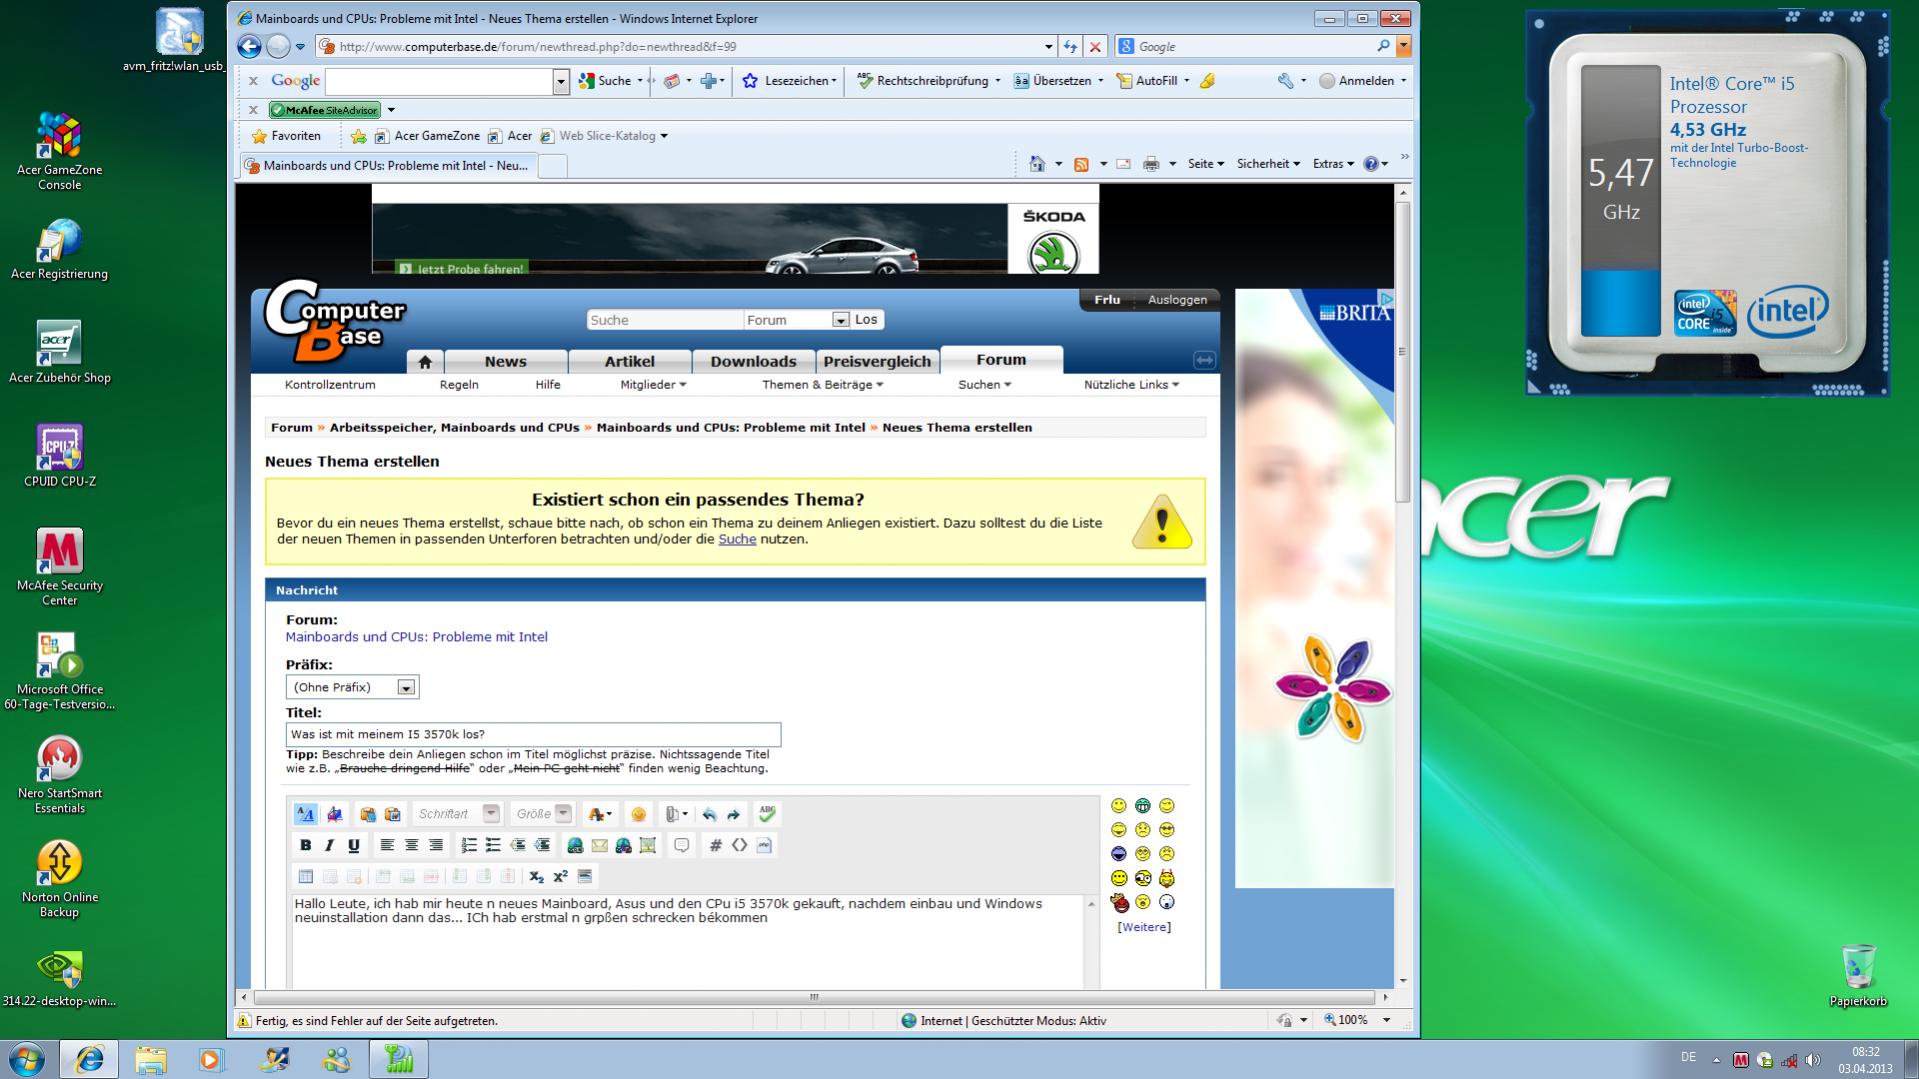
Task: Open the forum home page via the house icon
Action: click(x=425, y=362)
